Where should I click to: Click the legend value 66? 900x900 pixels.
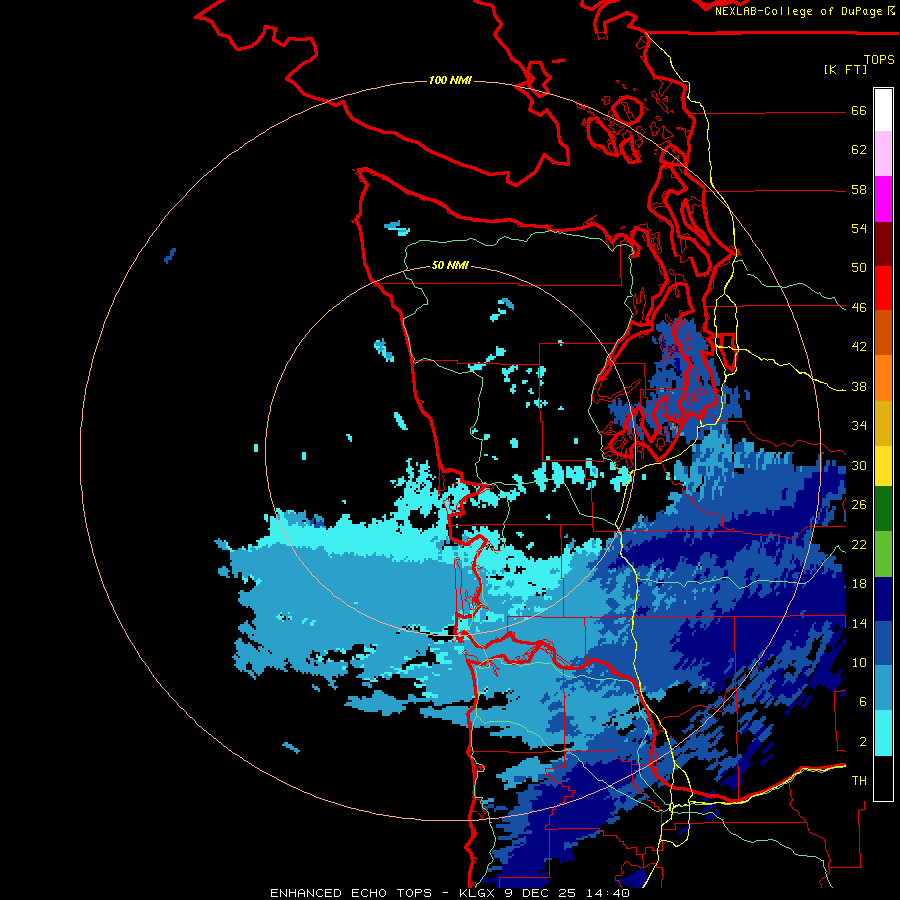pyautogui.click(x=859, y=111)
